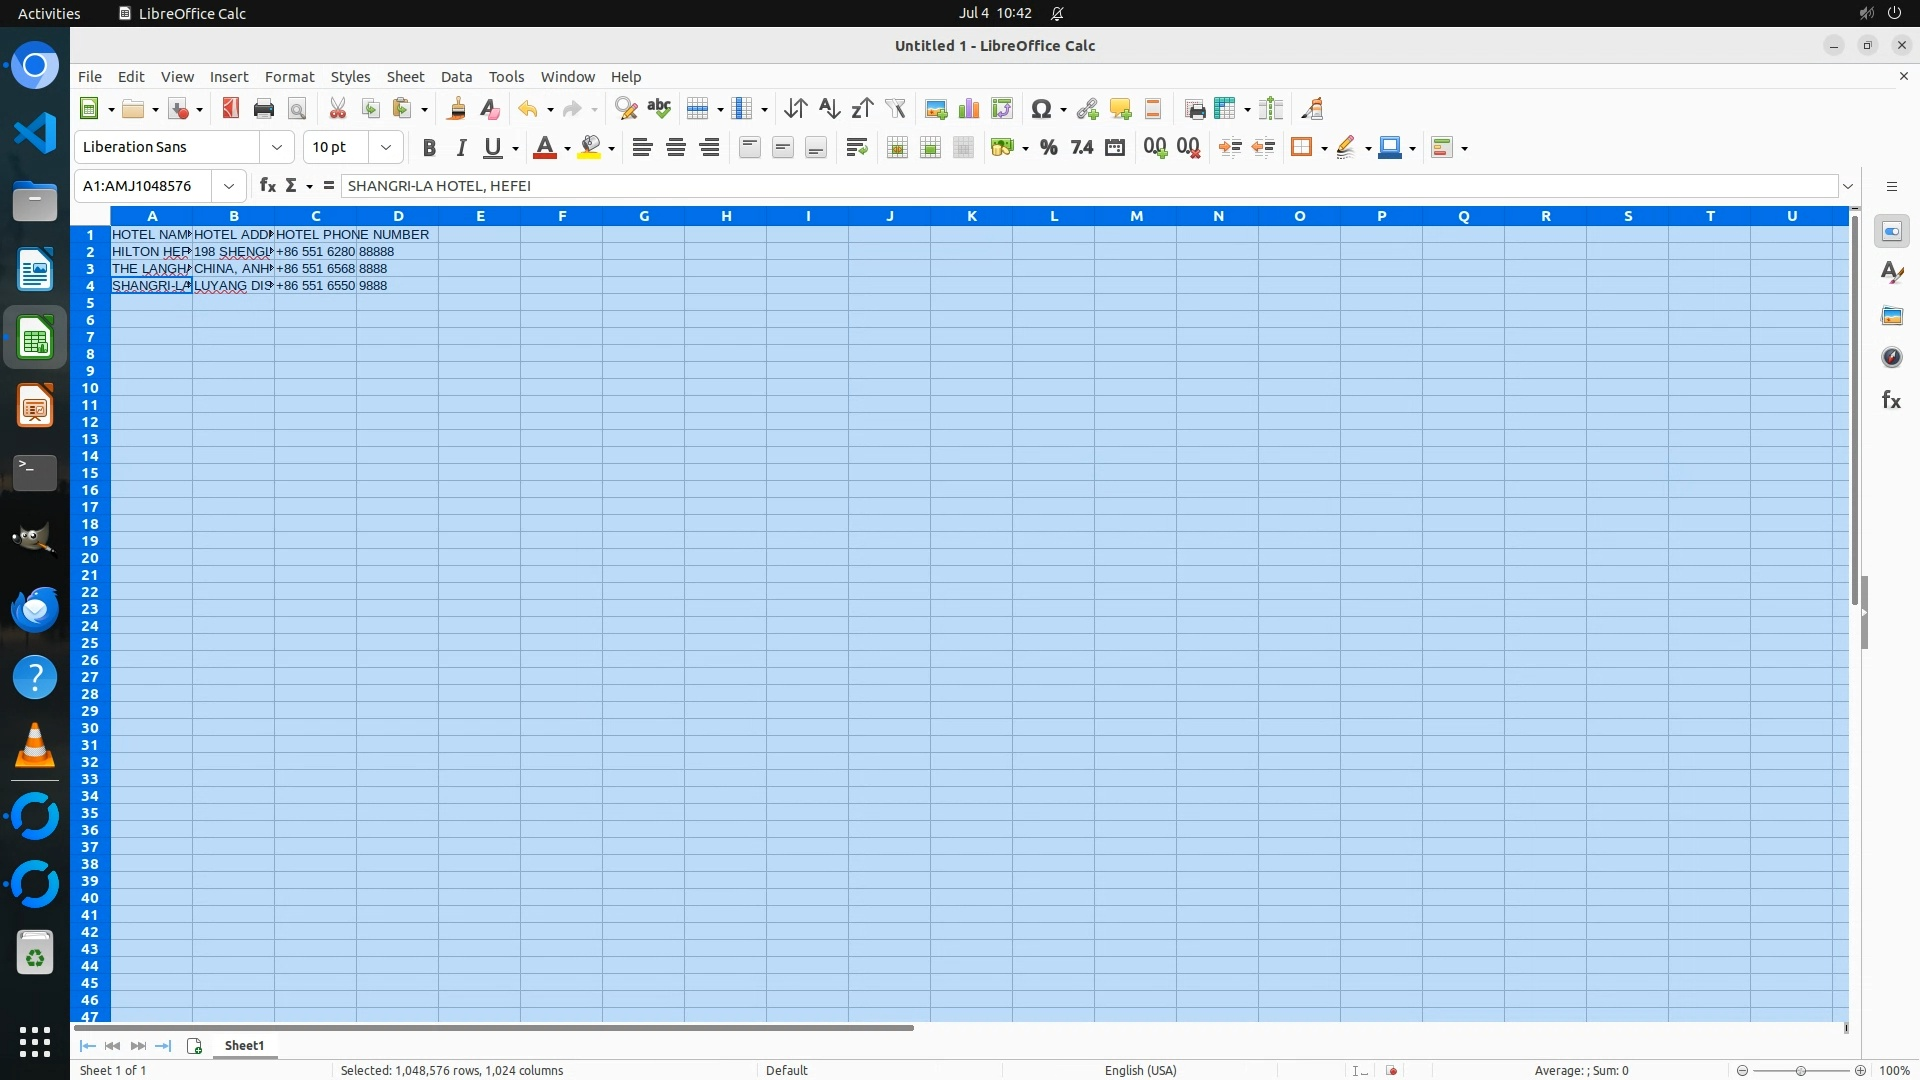The width and height of the screenshot is (1920, 1080).
Task: Click the Clone Formatting paintbrush
Action: (x=457, y=109)
